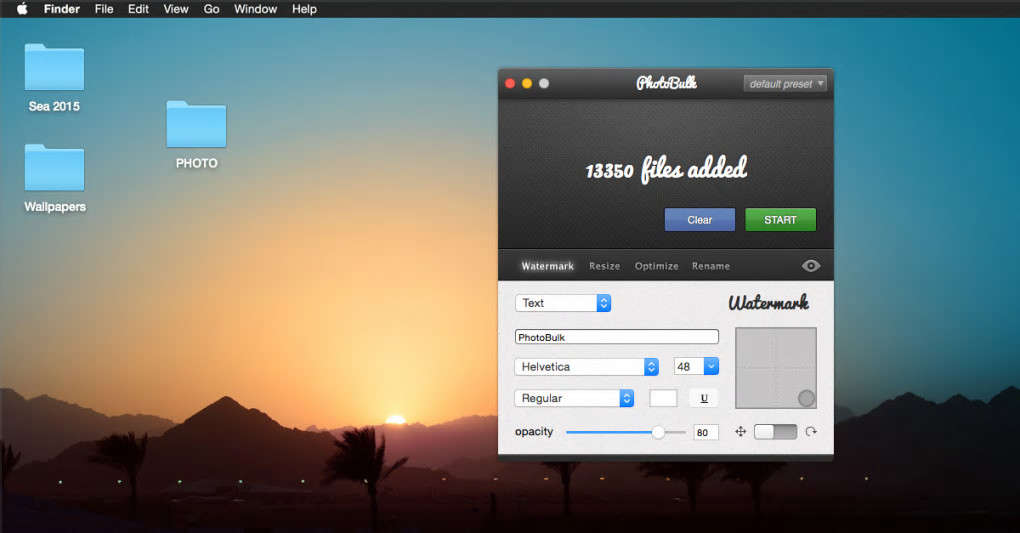Open the white text color swatch
Screen dimensions: 1020x533
[x=664, y=398]
